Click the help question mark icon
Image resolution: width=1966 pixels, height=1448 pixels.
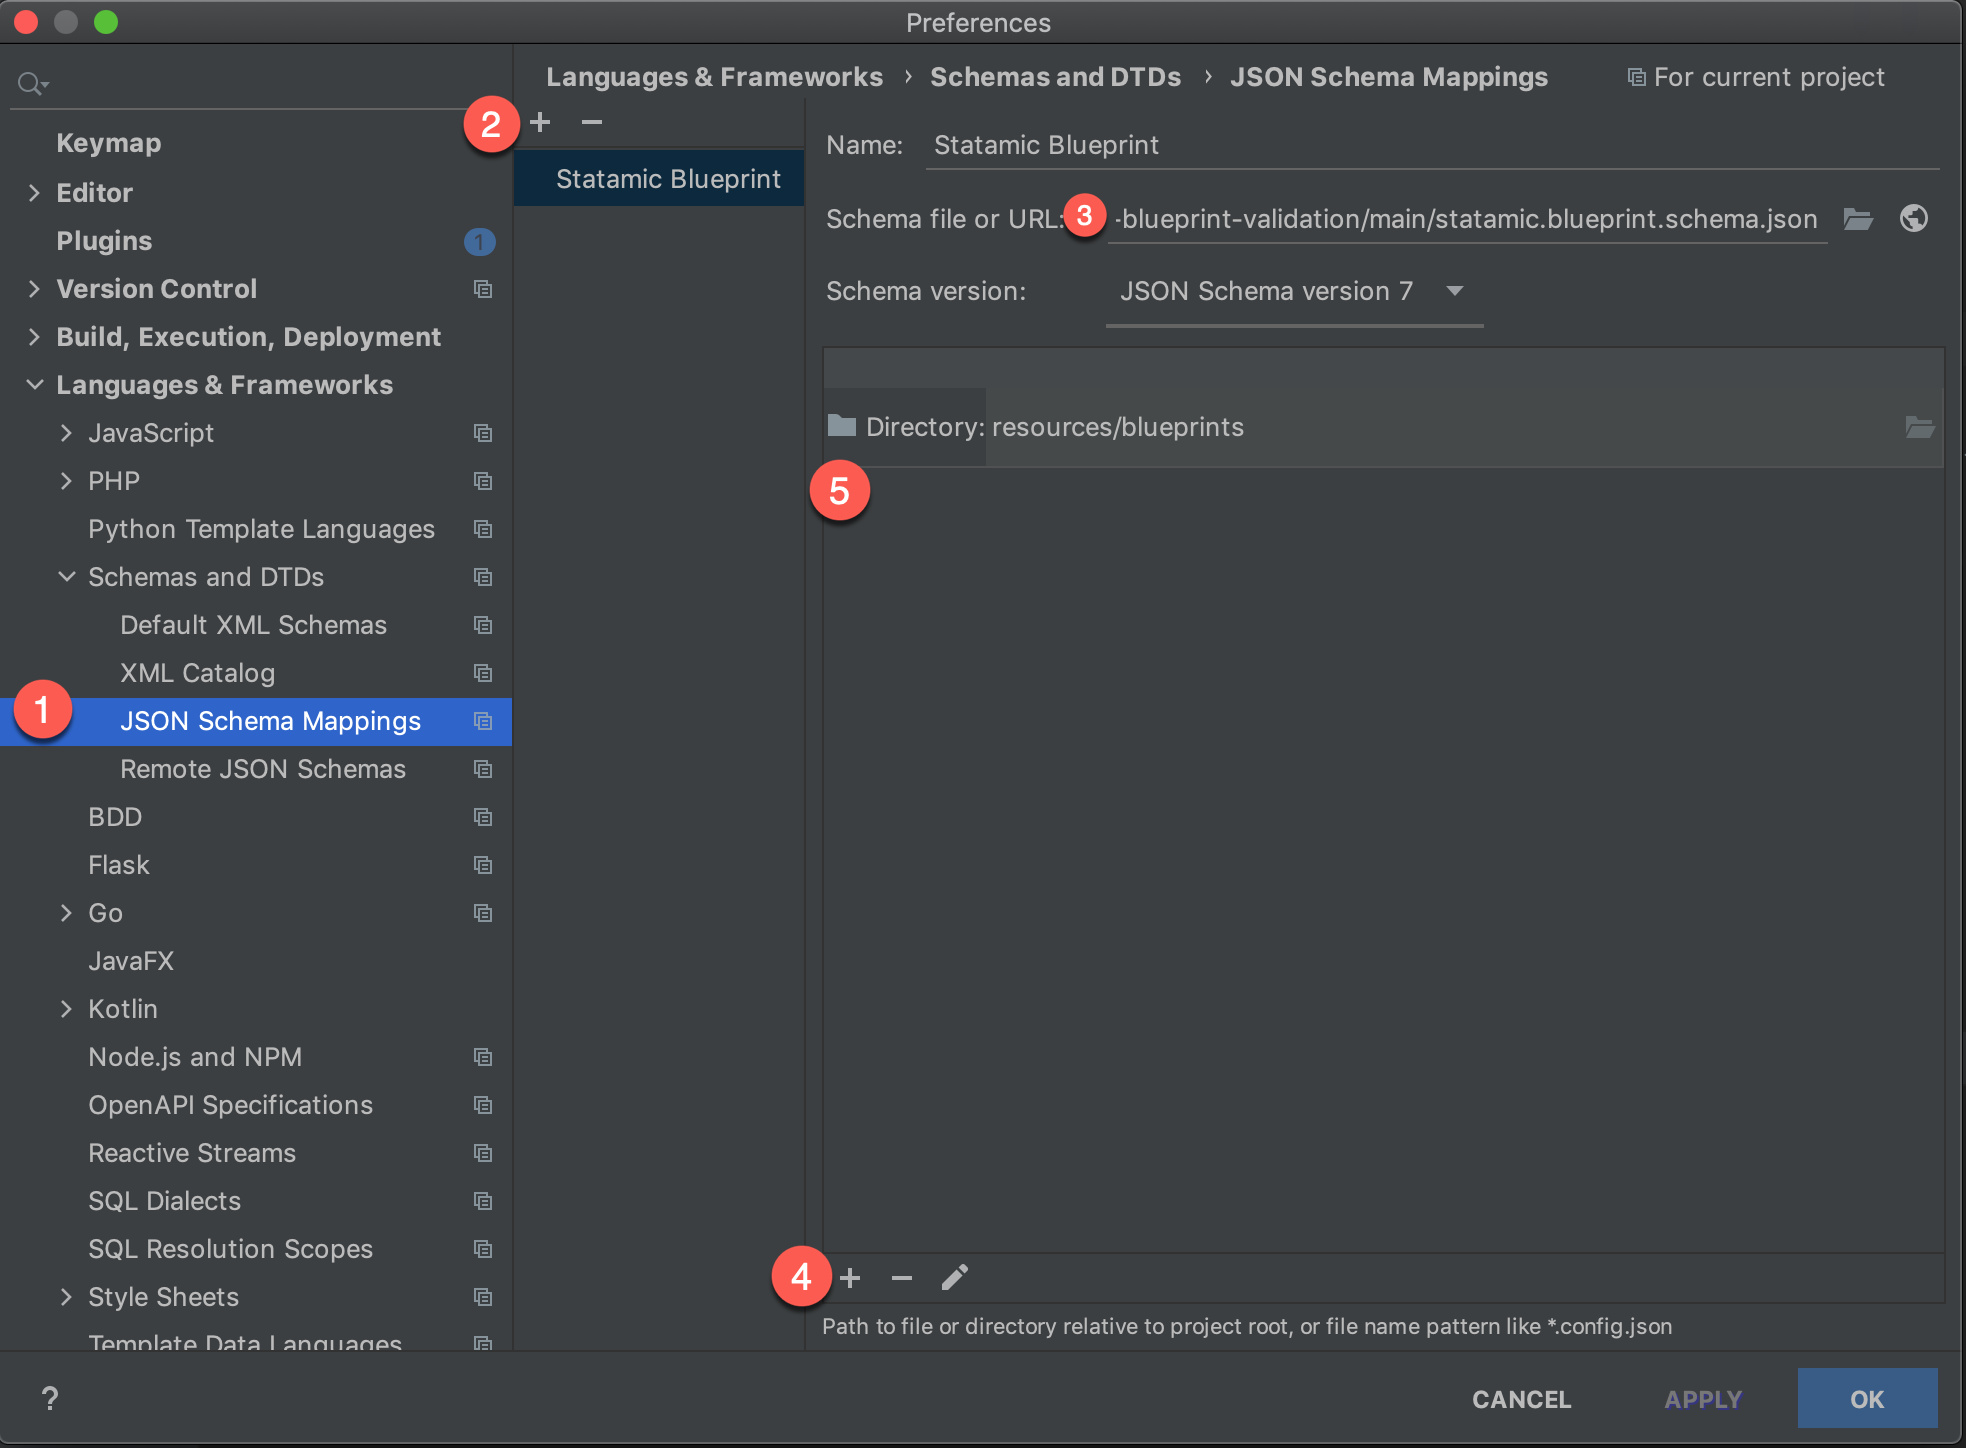pos(50,1398)
